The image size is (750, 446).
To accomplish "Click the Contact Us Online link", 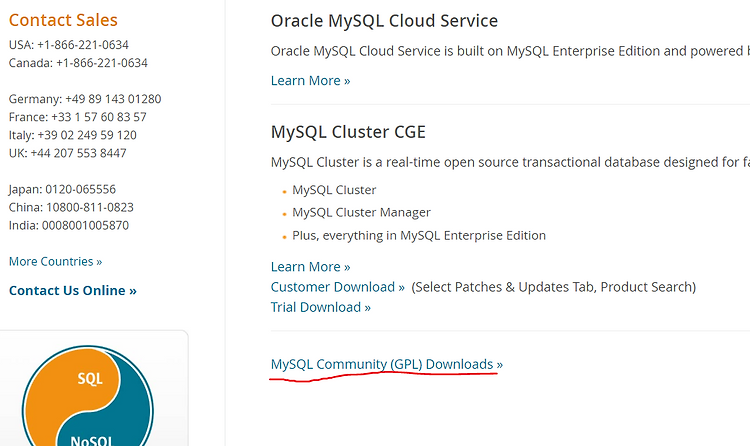I will click(x=72, y=290).
